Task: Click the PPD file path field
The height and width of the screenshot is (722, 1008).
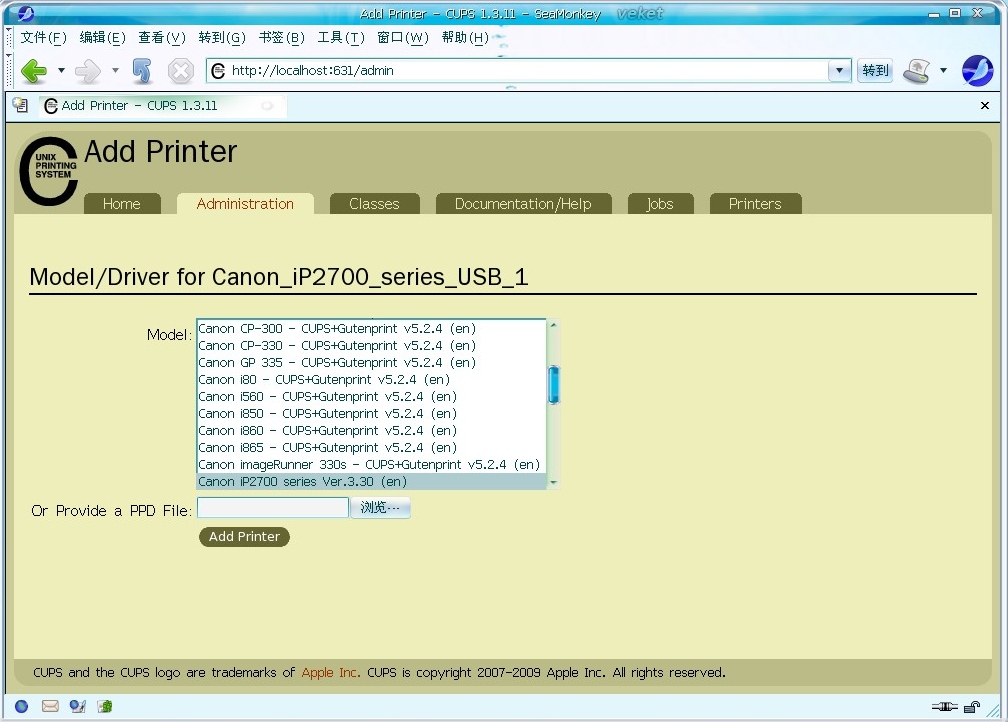Action: pyautogui.click(x=273, y=508)
